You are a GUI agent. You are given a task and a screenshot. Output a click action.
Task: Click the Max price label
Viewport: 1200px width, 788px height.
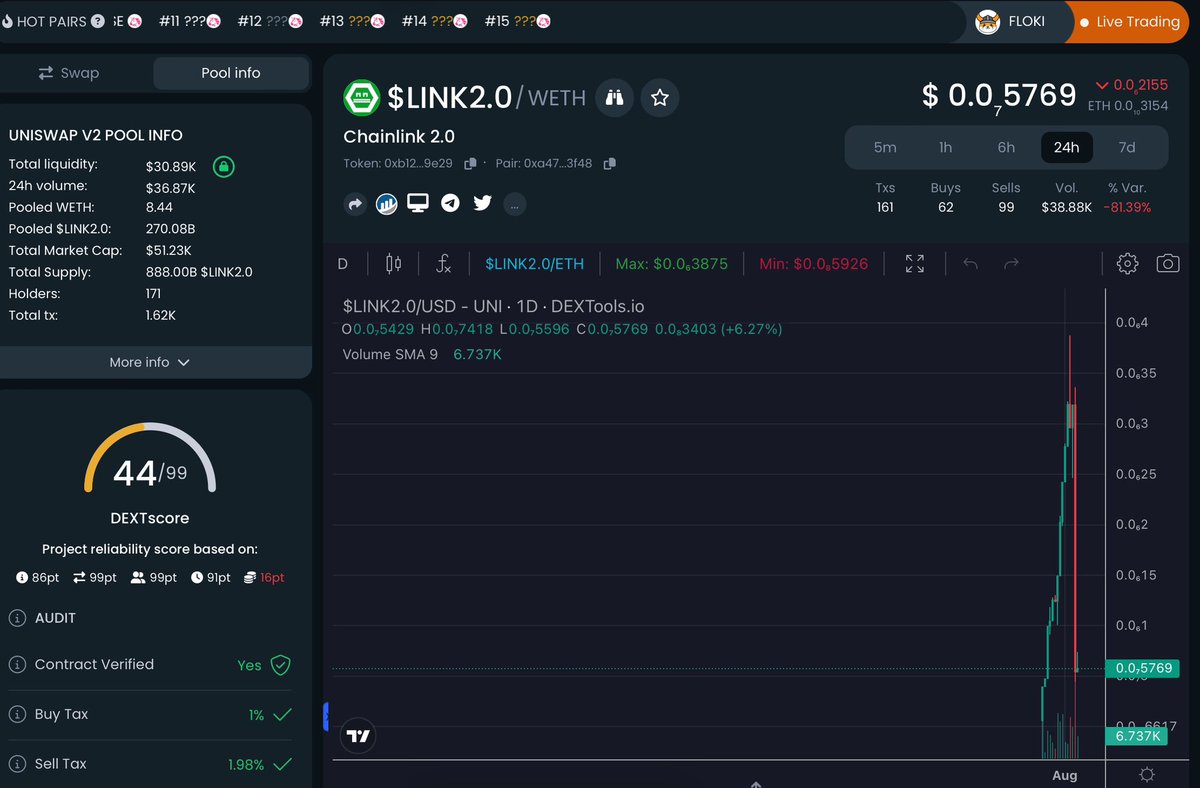[x=672, y=264]
